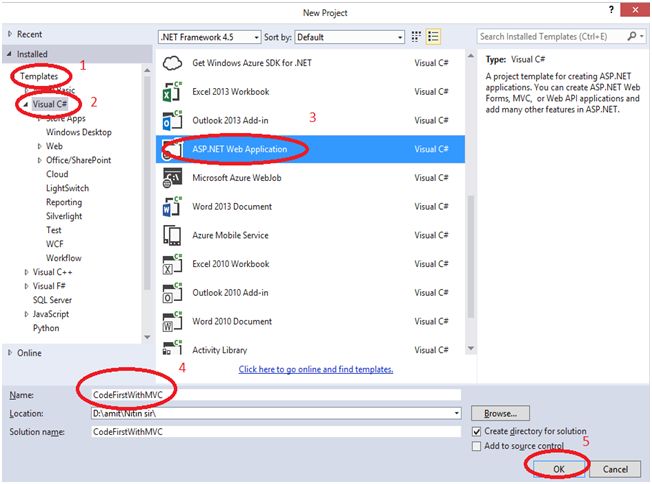This screenshot has width=652, height=484.
Task: Switch to small icons grid view
Action: coord(416,37)
